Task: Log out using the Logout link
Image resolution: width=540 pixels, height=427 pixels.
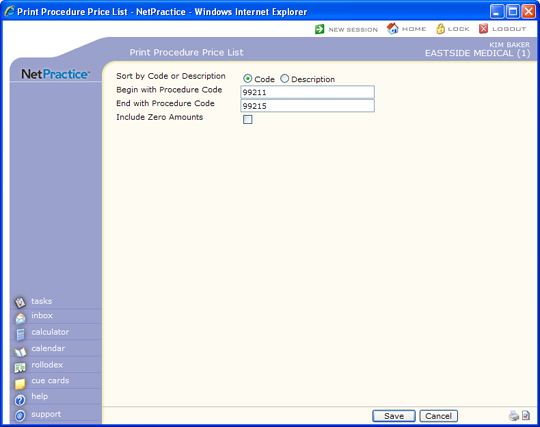Action: click(x=502, y=29)
